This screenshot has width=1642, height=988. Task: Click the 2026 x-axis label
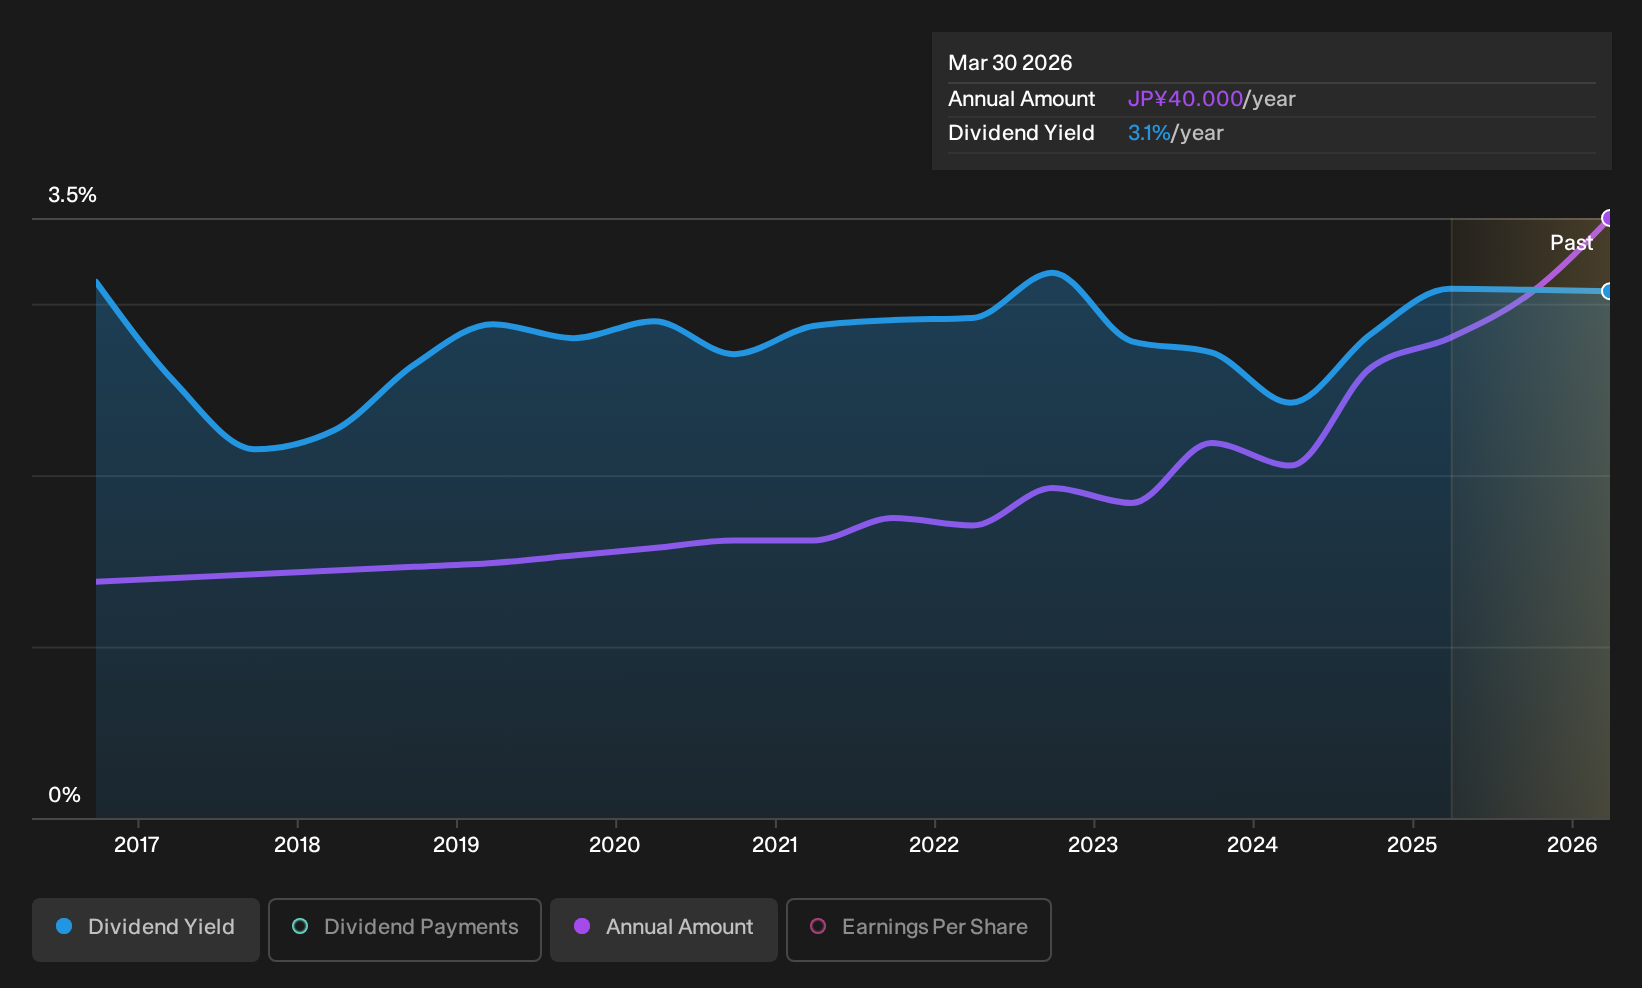(x=1572, y=845)
